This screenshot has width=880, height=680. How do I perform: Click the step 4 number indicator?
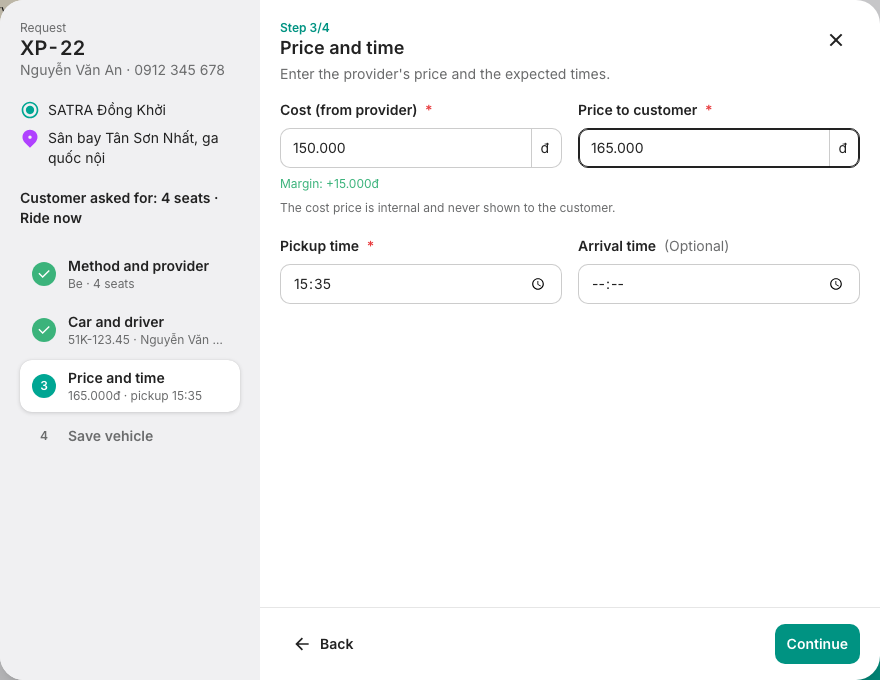point(44,436)
